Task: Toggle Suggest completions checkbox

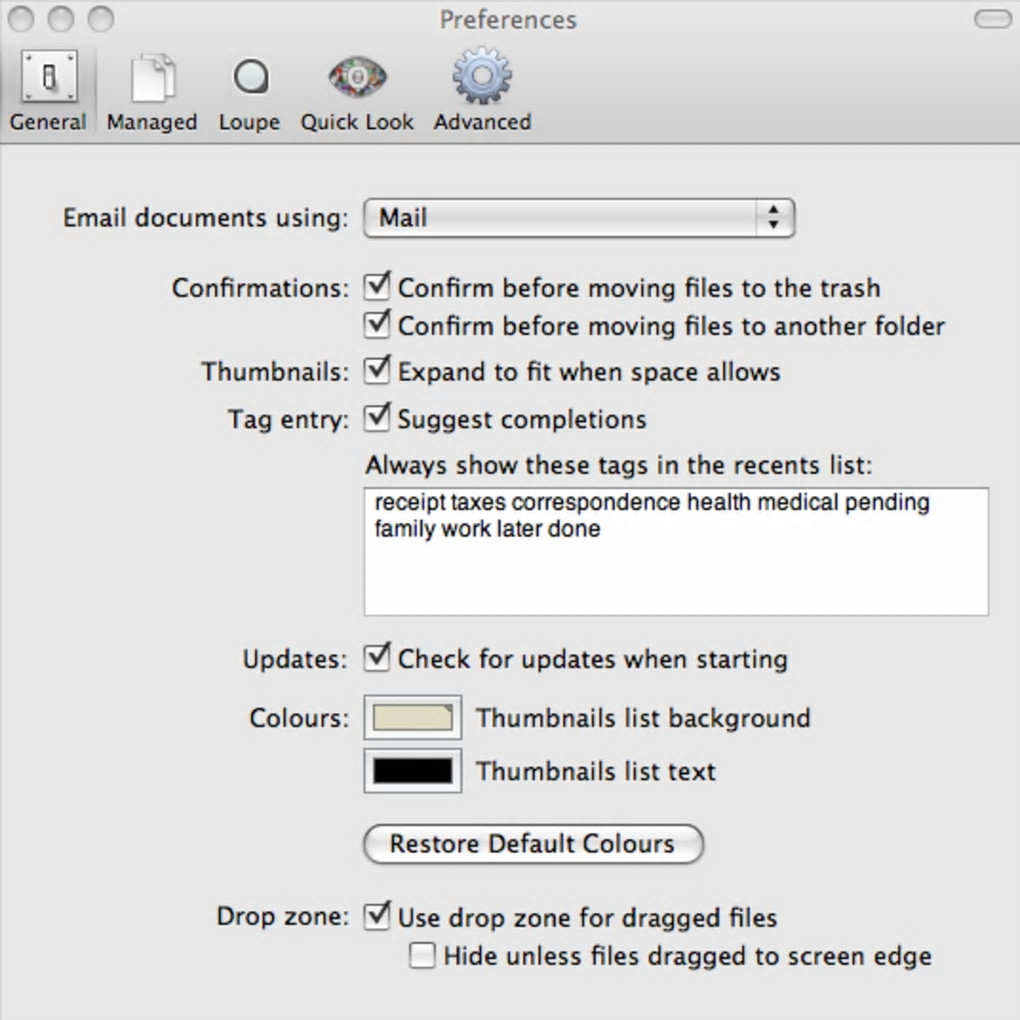Action: [x=377, y=418]
